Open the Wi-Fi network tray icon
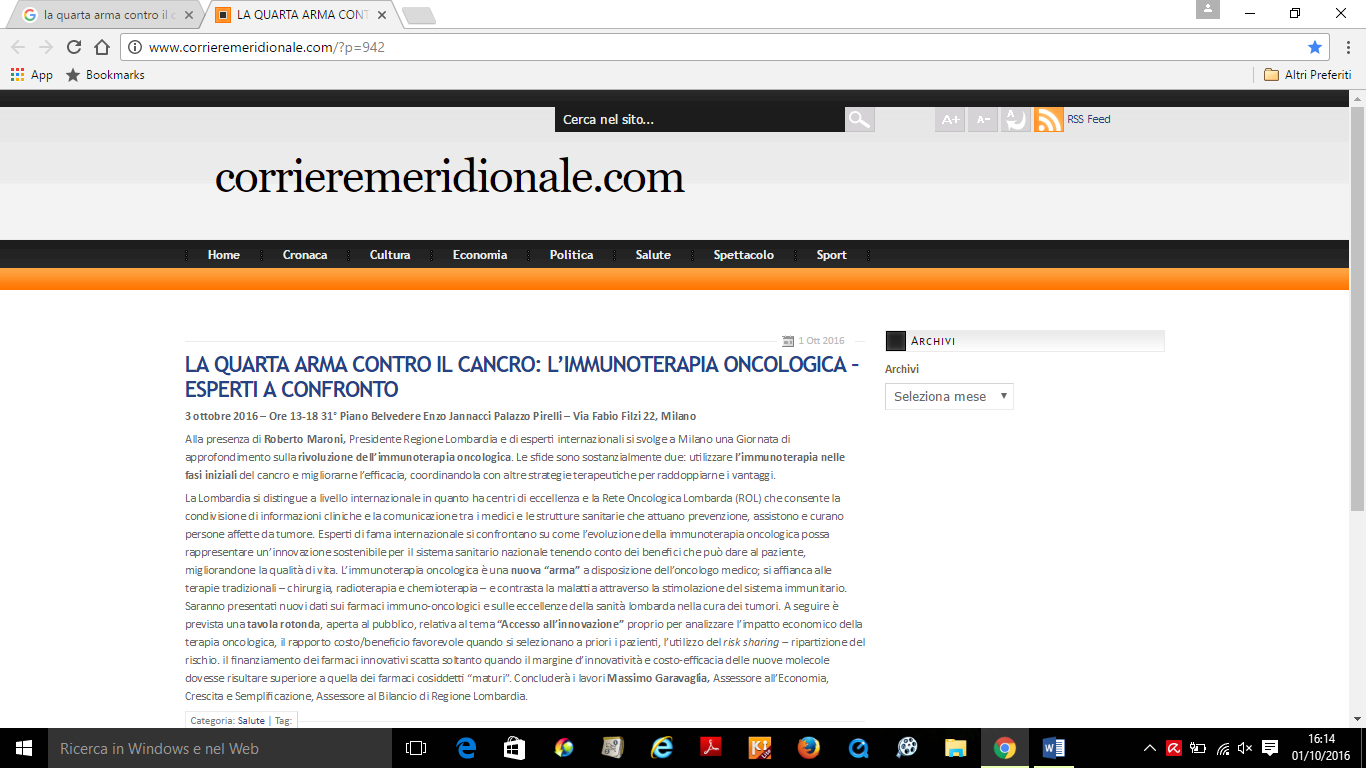This screenshot has height=768, width=1366. click(1223, 748)
